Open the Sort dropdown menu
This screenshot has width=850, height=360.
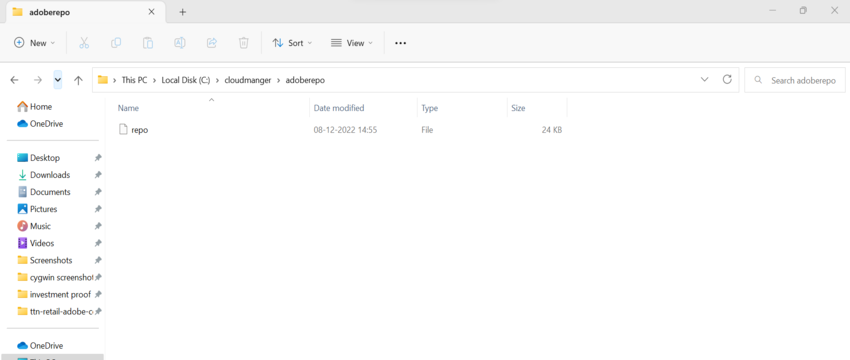coord(293,43)
